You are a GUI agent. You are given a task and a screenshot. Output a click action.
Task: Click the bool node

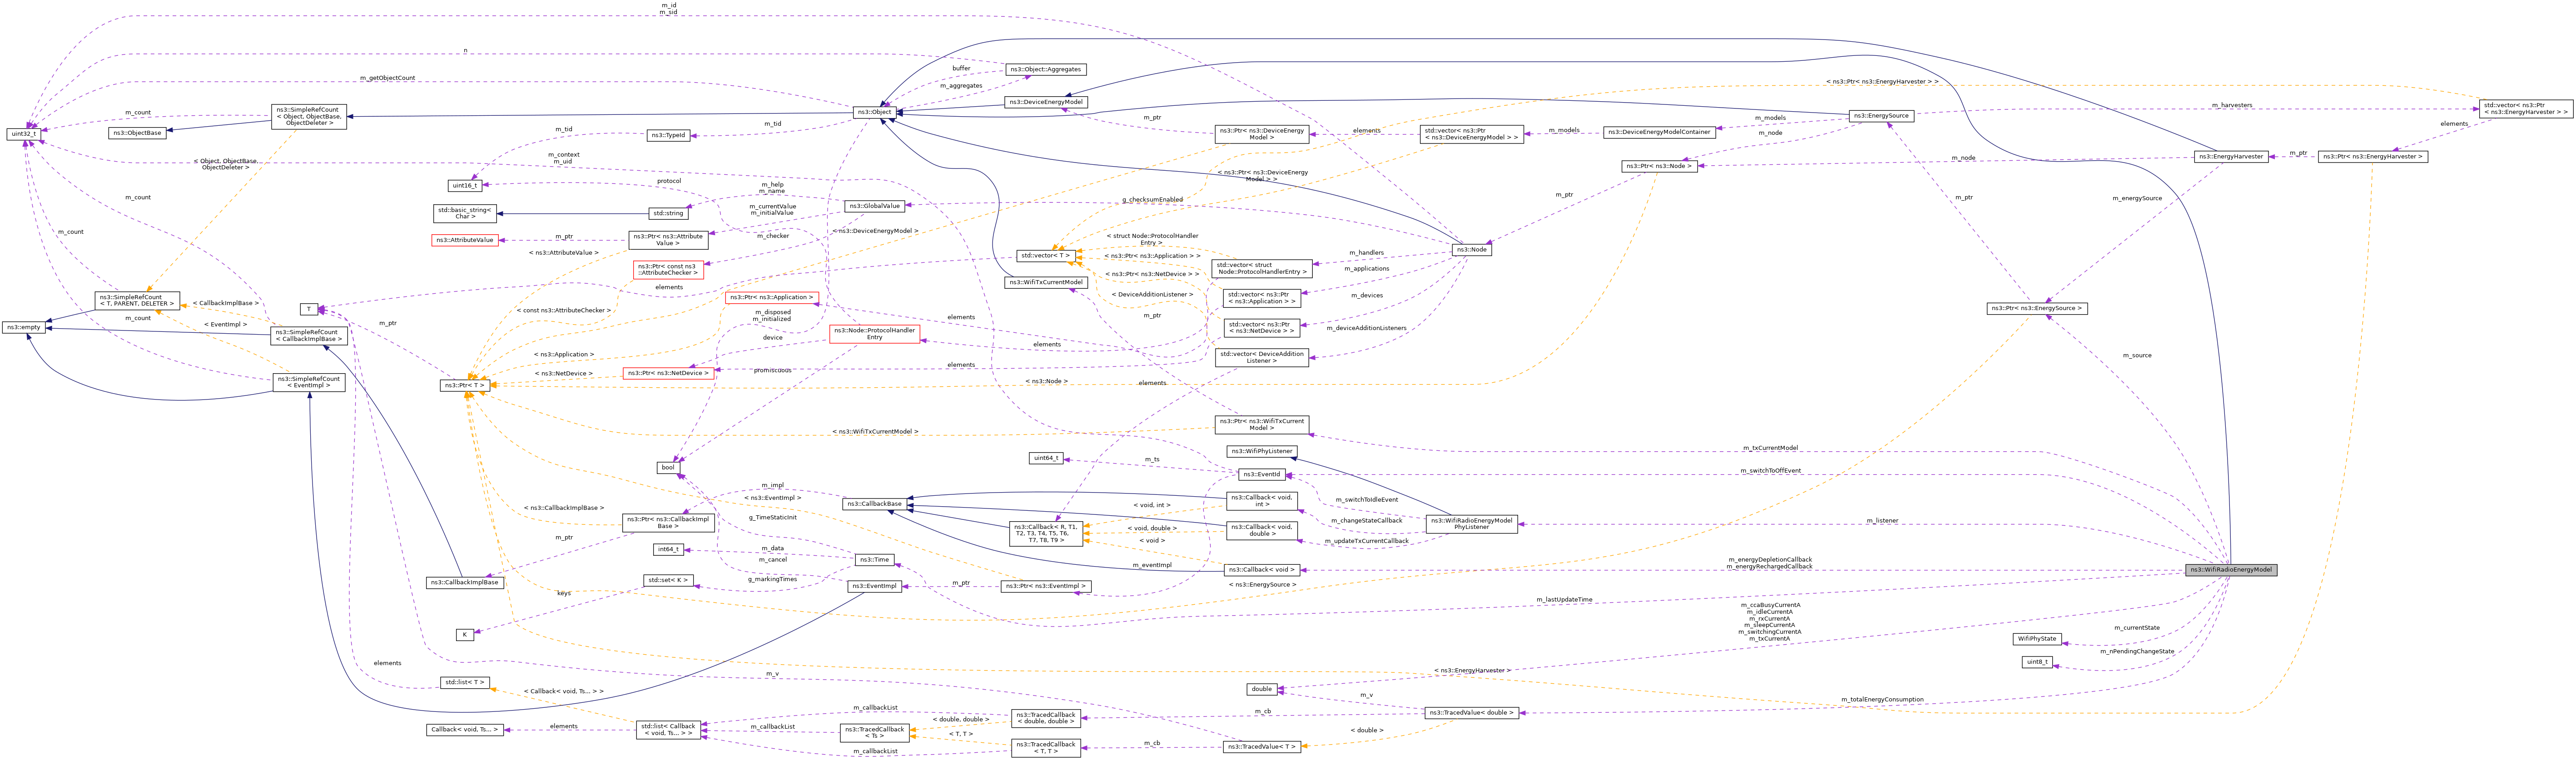point(668,468)
